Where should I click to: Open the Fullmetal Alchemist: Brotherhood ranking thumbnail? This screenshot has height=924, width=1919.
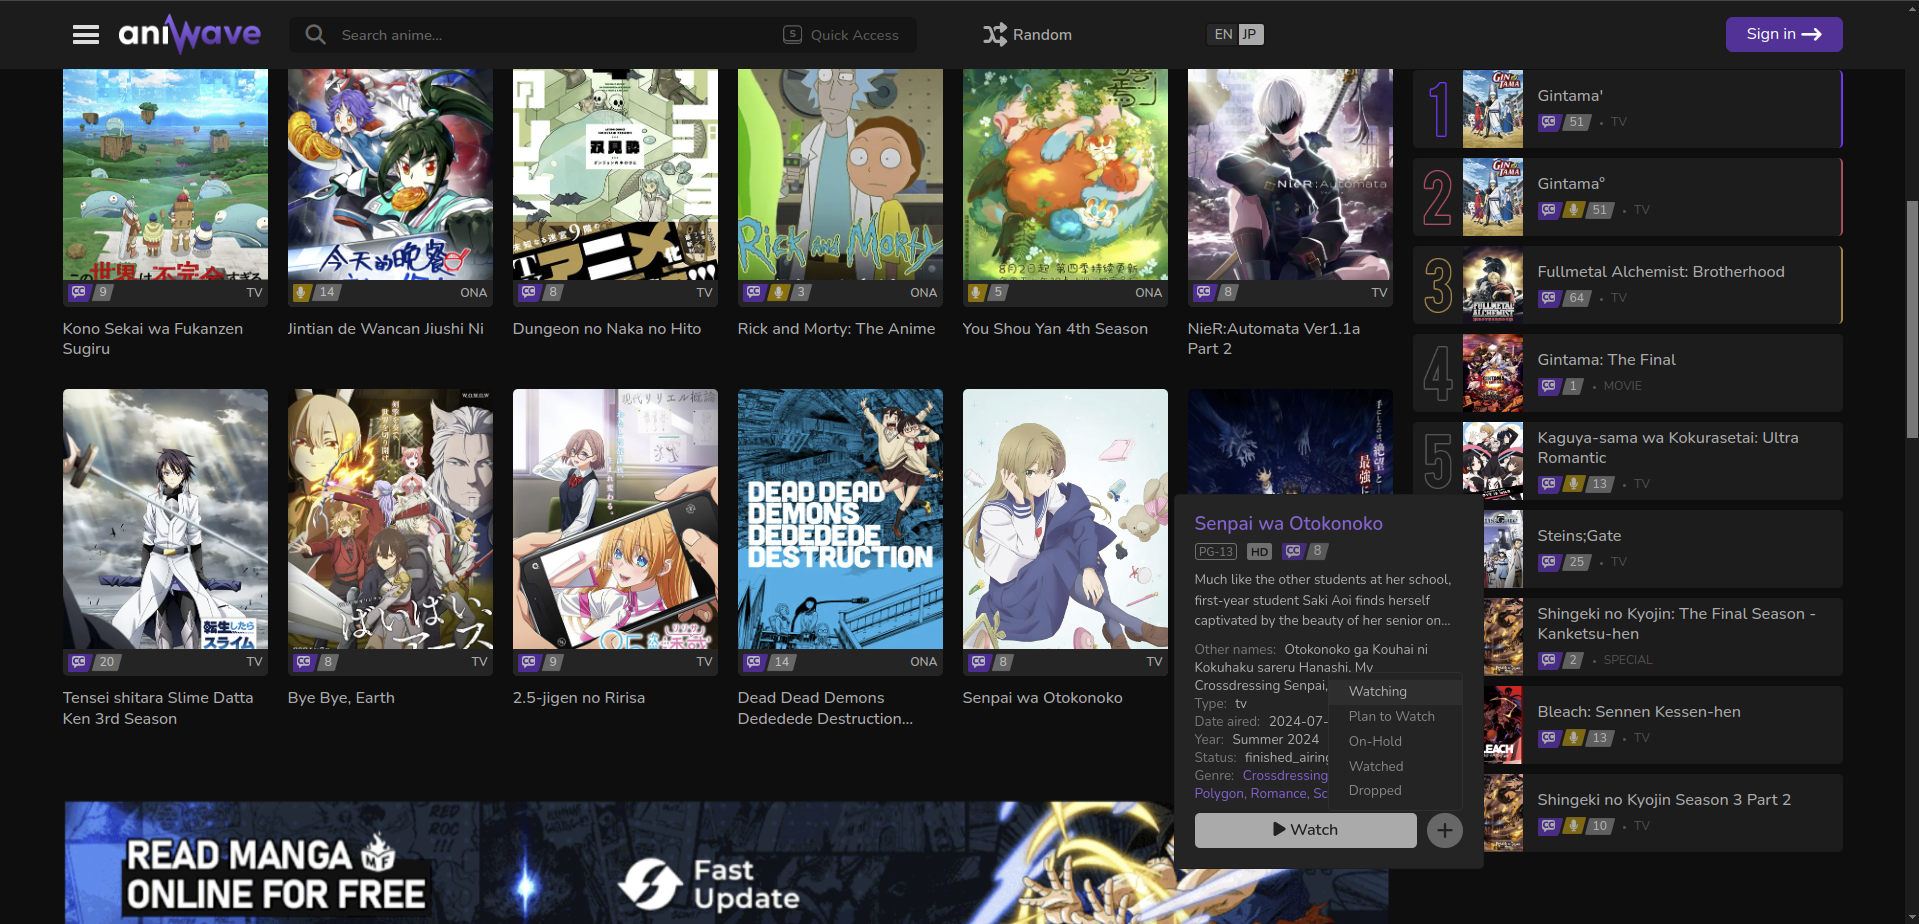coord(1492,285)
